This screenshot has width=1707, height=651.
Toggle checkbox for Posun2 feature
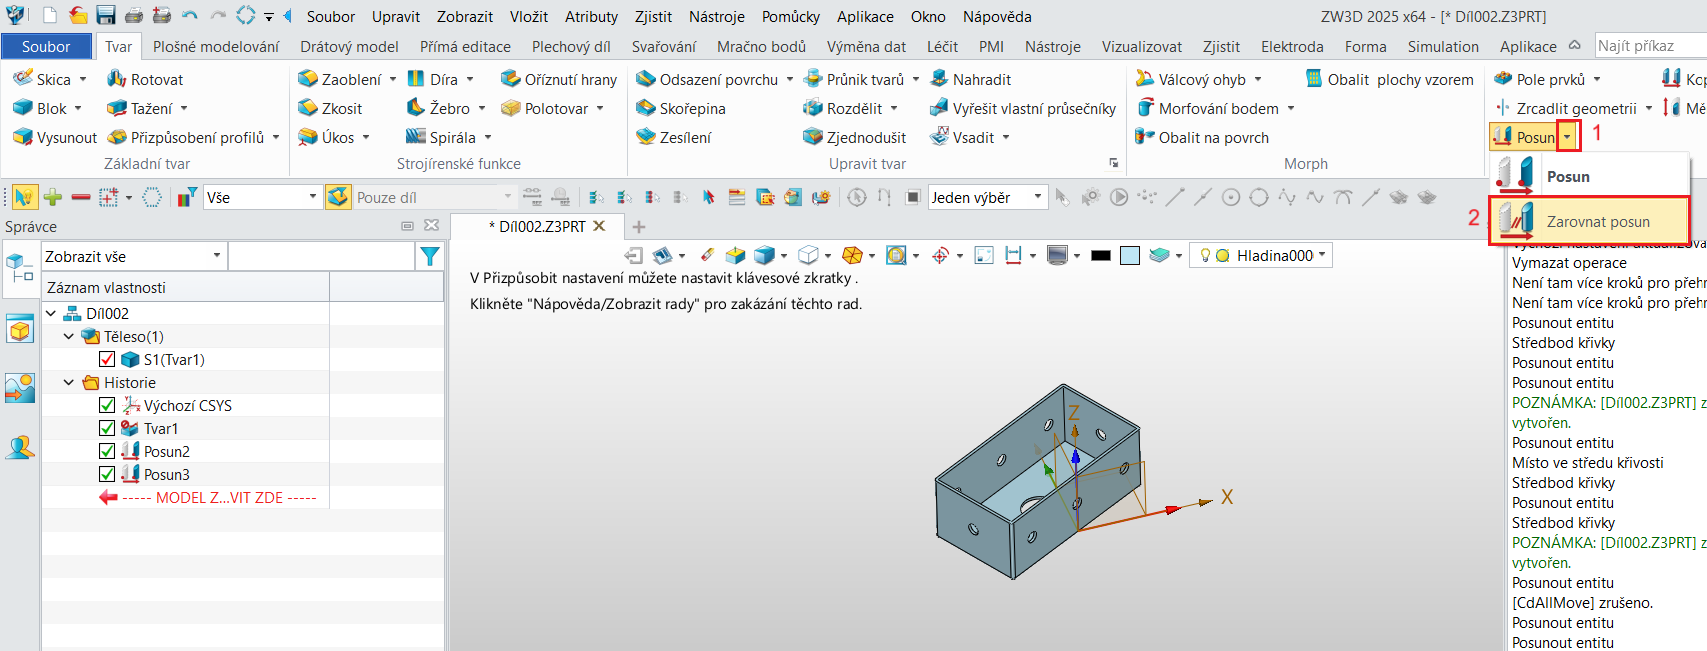click(107, 451)
